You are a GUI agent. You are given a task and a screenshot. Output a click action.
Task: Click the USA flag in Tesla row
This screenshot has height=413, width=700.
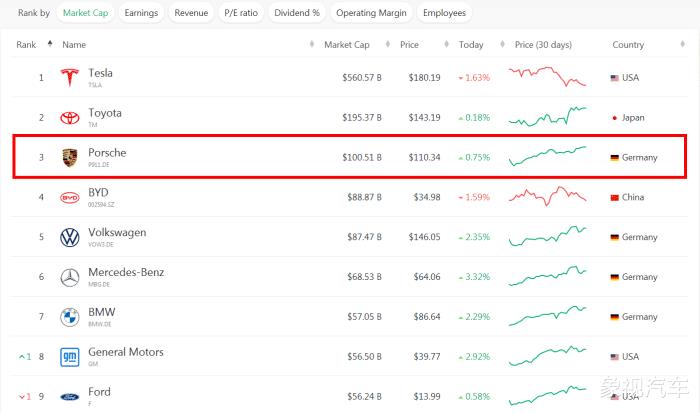click(615, 78)
